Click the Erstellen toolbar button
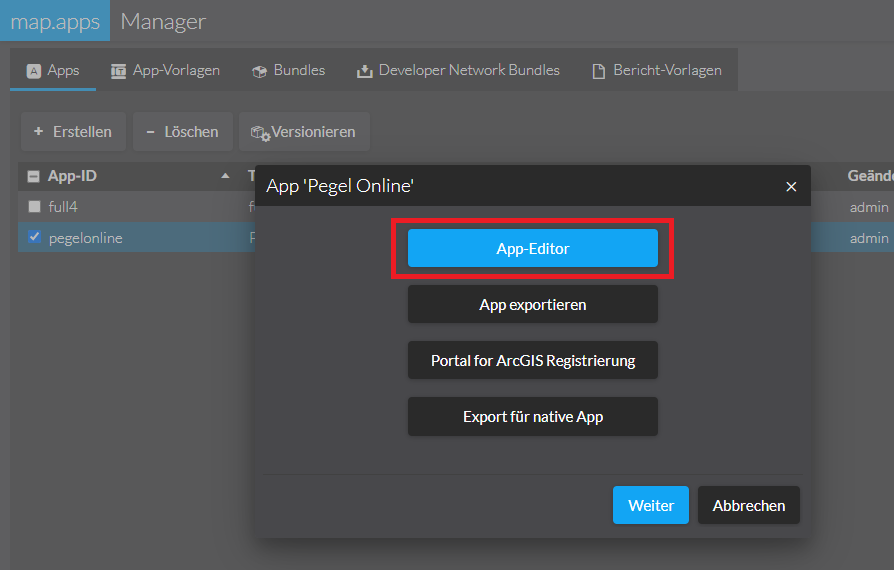Viewport: 894px width, 570px height. [x=73, y=132]
